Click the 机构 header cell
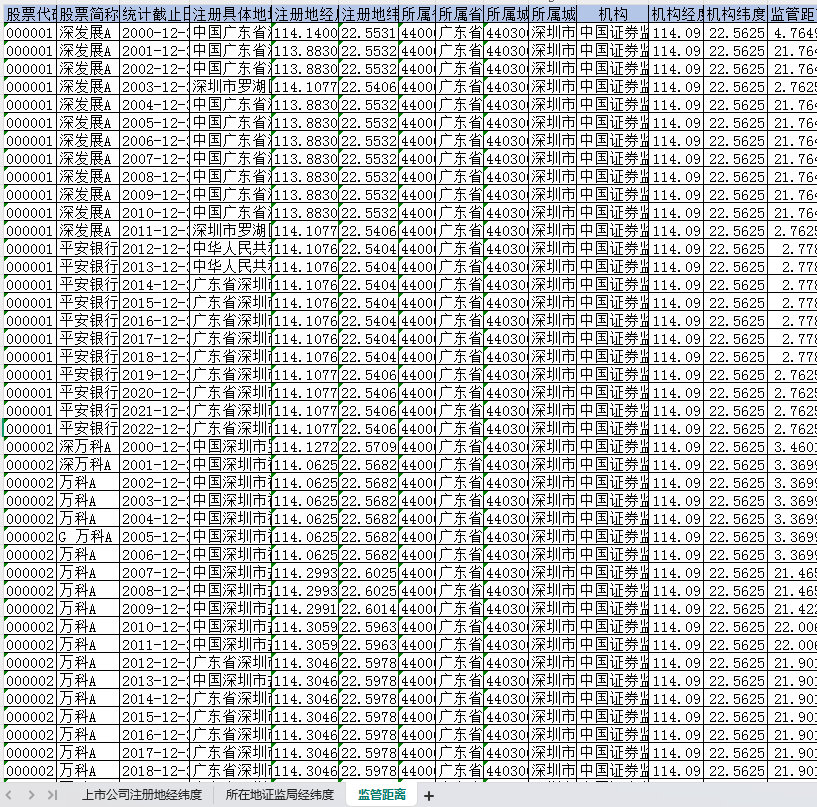The image size is (817, 807). (613, 15)
